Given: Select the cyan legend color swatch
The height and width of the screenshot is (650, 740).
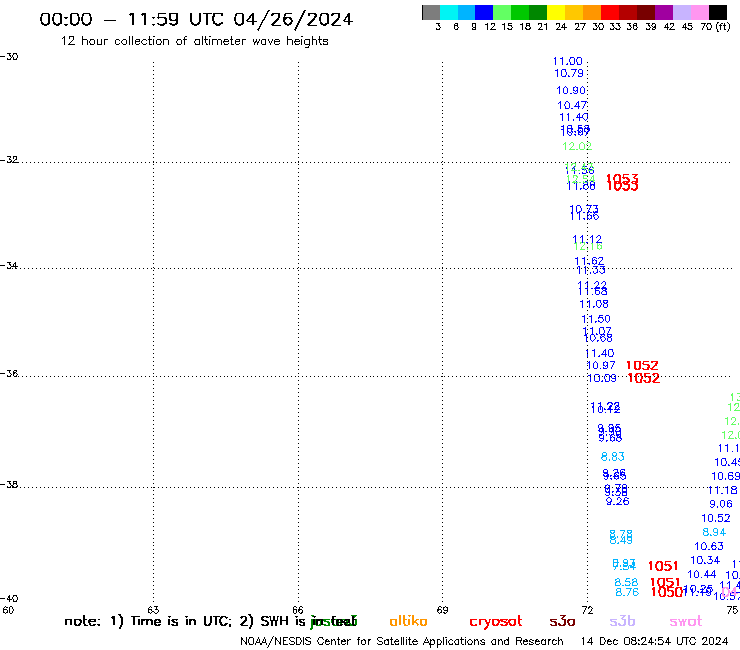Looking at the screenshot, I should pyautogui.click(x=448, y=12).
